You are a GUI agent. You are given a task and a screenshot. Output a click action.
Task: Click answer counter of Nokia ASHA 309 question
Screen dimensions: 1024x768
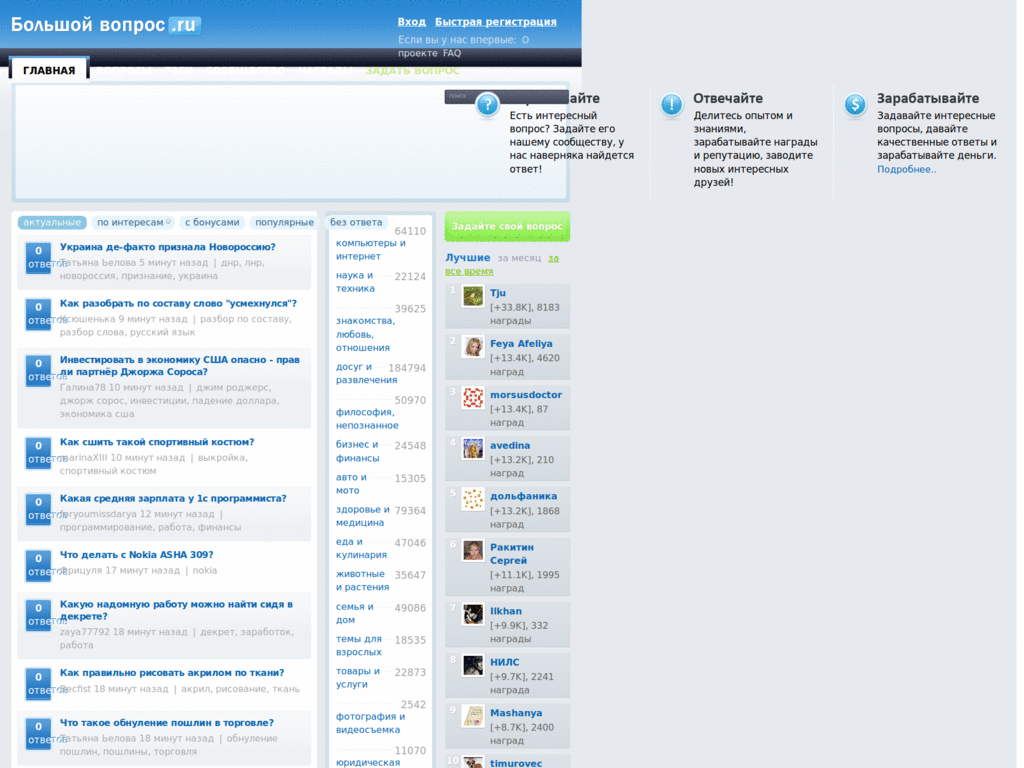coord(39,565)
